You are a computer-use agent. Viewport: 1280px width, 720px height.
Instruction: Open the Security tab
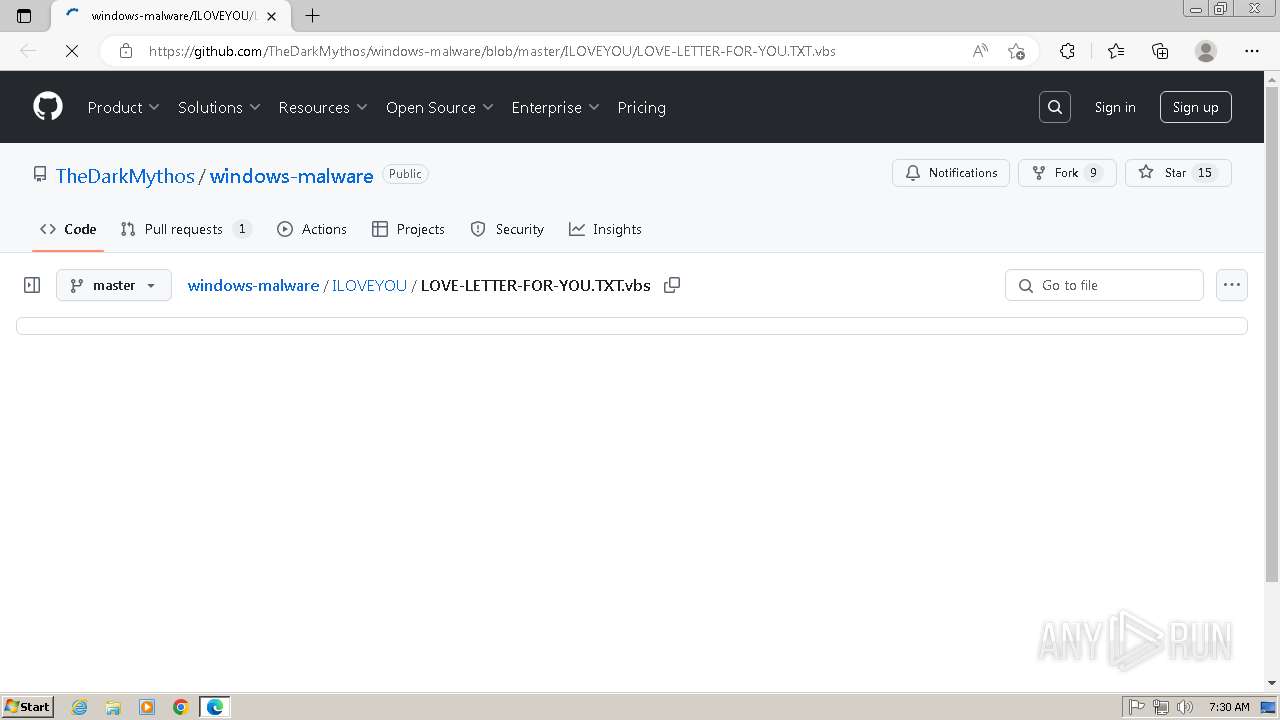(x=507, y=229)
